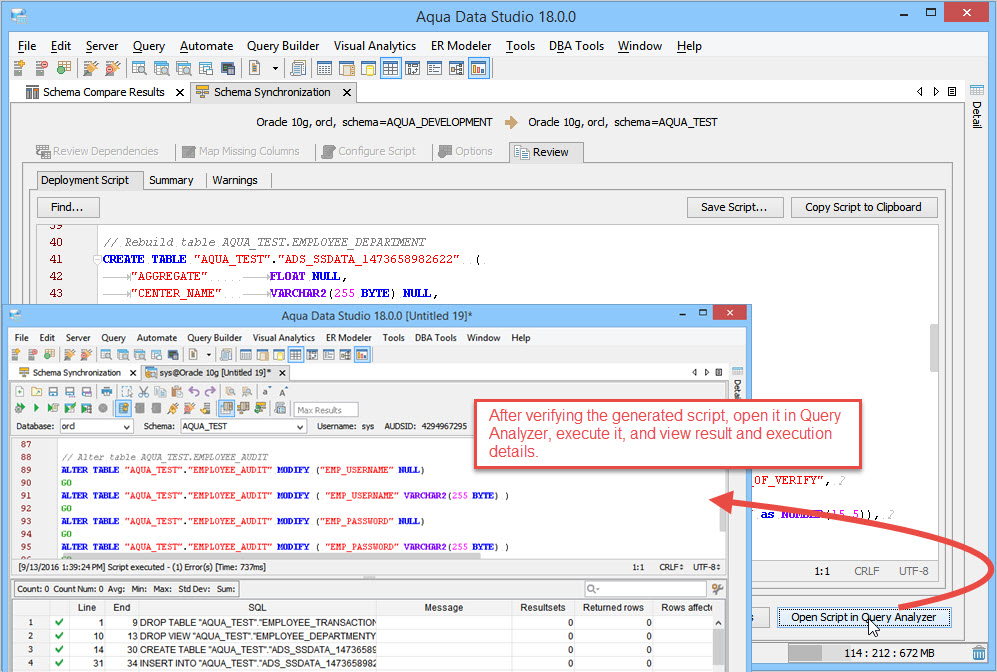Click the chart view icon in main toolbar

pyautogui.click(x=479, y=68)
